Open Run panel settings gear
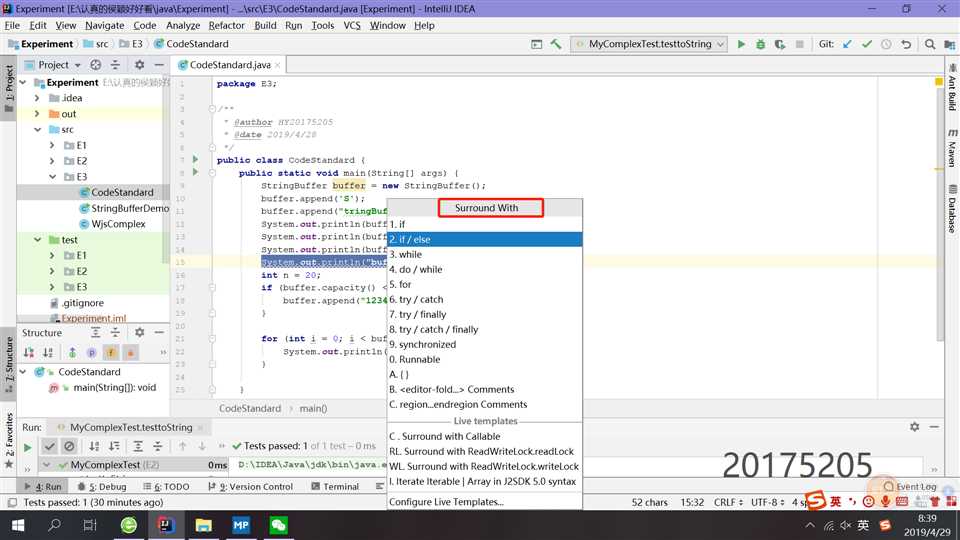 (x=914, y=427)
